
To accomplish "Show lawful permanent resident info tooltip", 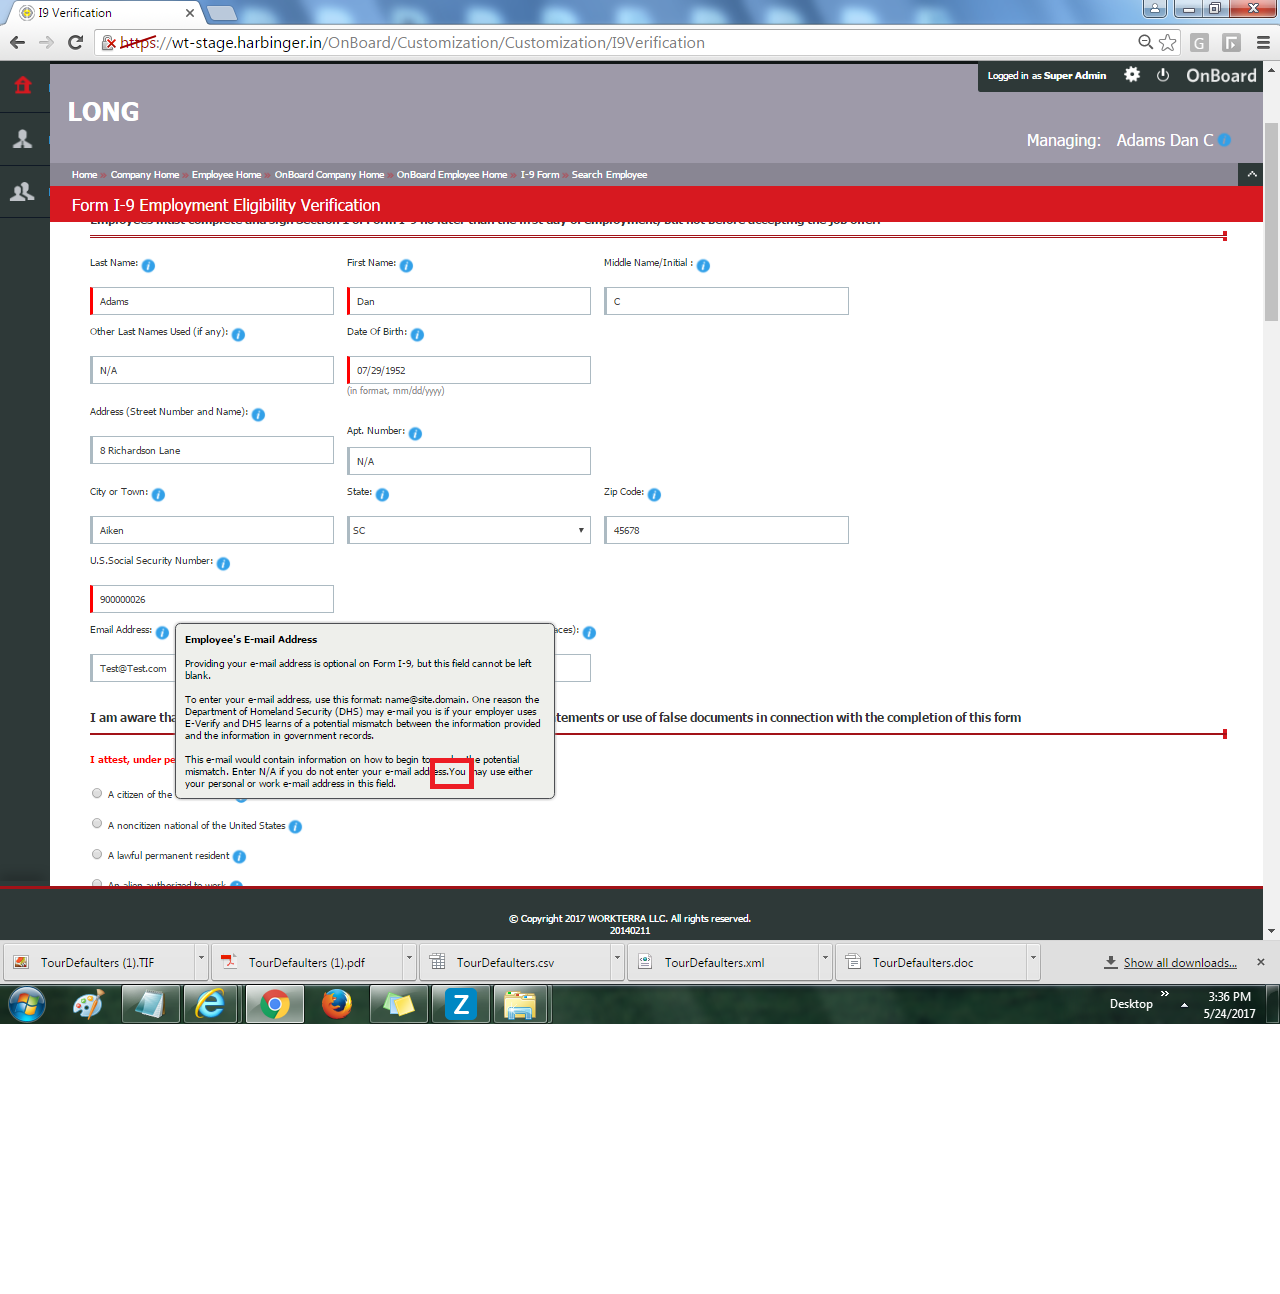I will pos(239,857).
